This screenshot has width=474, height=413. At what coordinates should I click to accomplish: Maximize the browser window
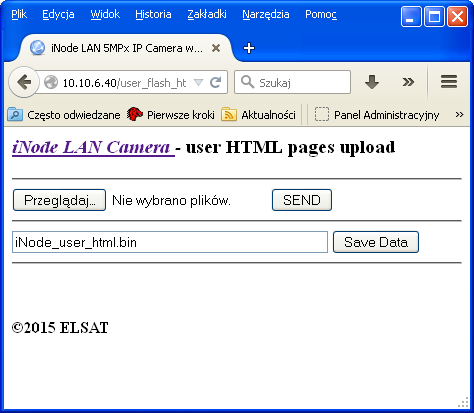coord(434,16)
